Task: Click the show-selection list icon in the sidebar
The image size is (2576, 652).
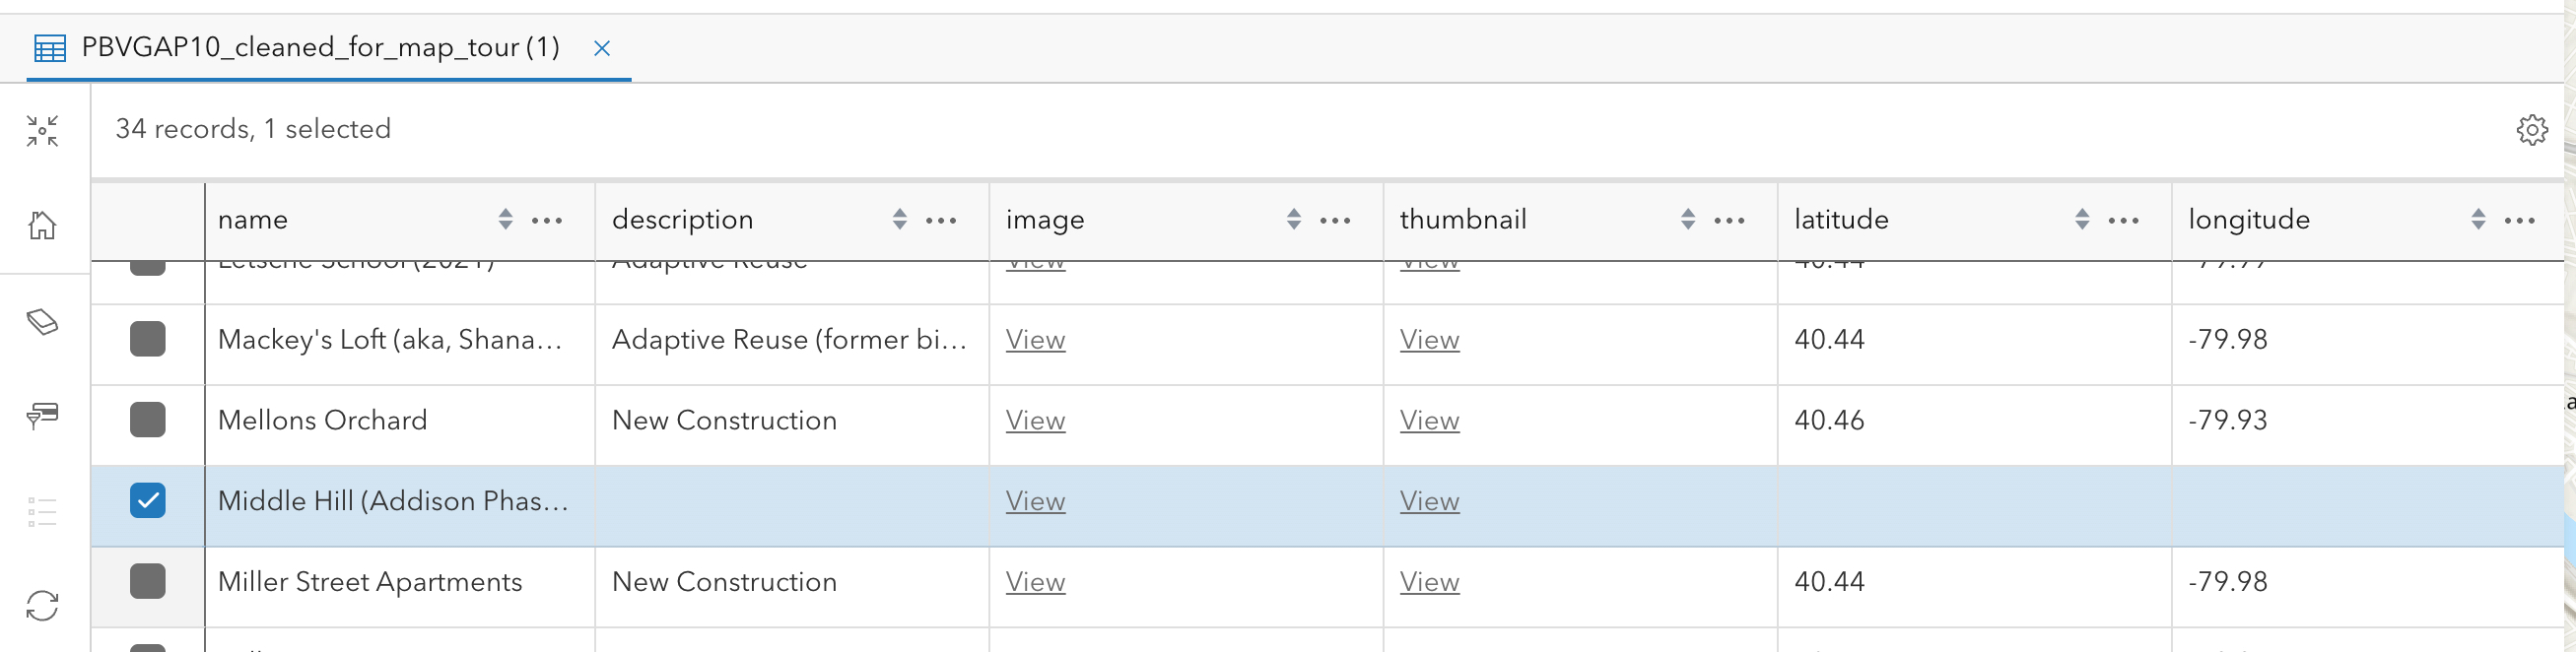Action: pyautogui.click(x=42, y=511)
